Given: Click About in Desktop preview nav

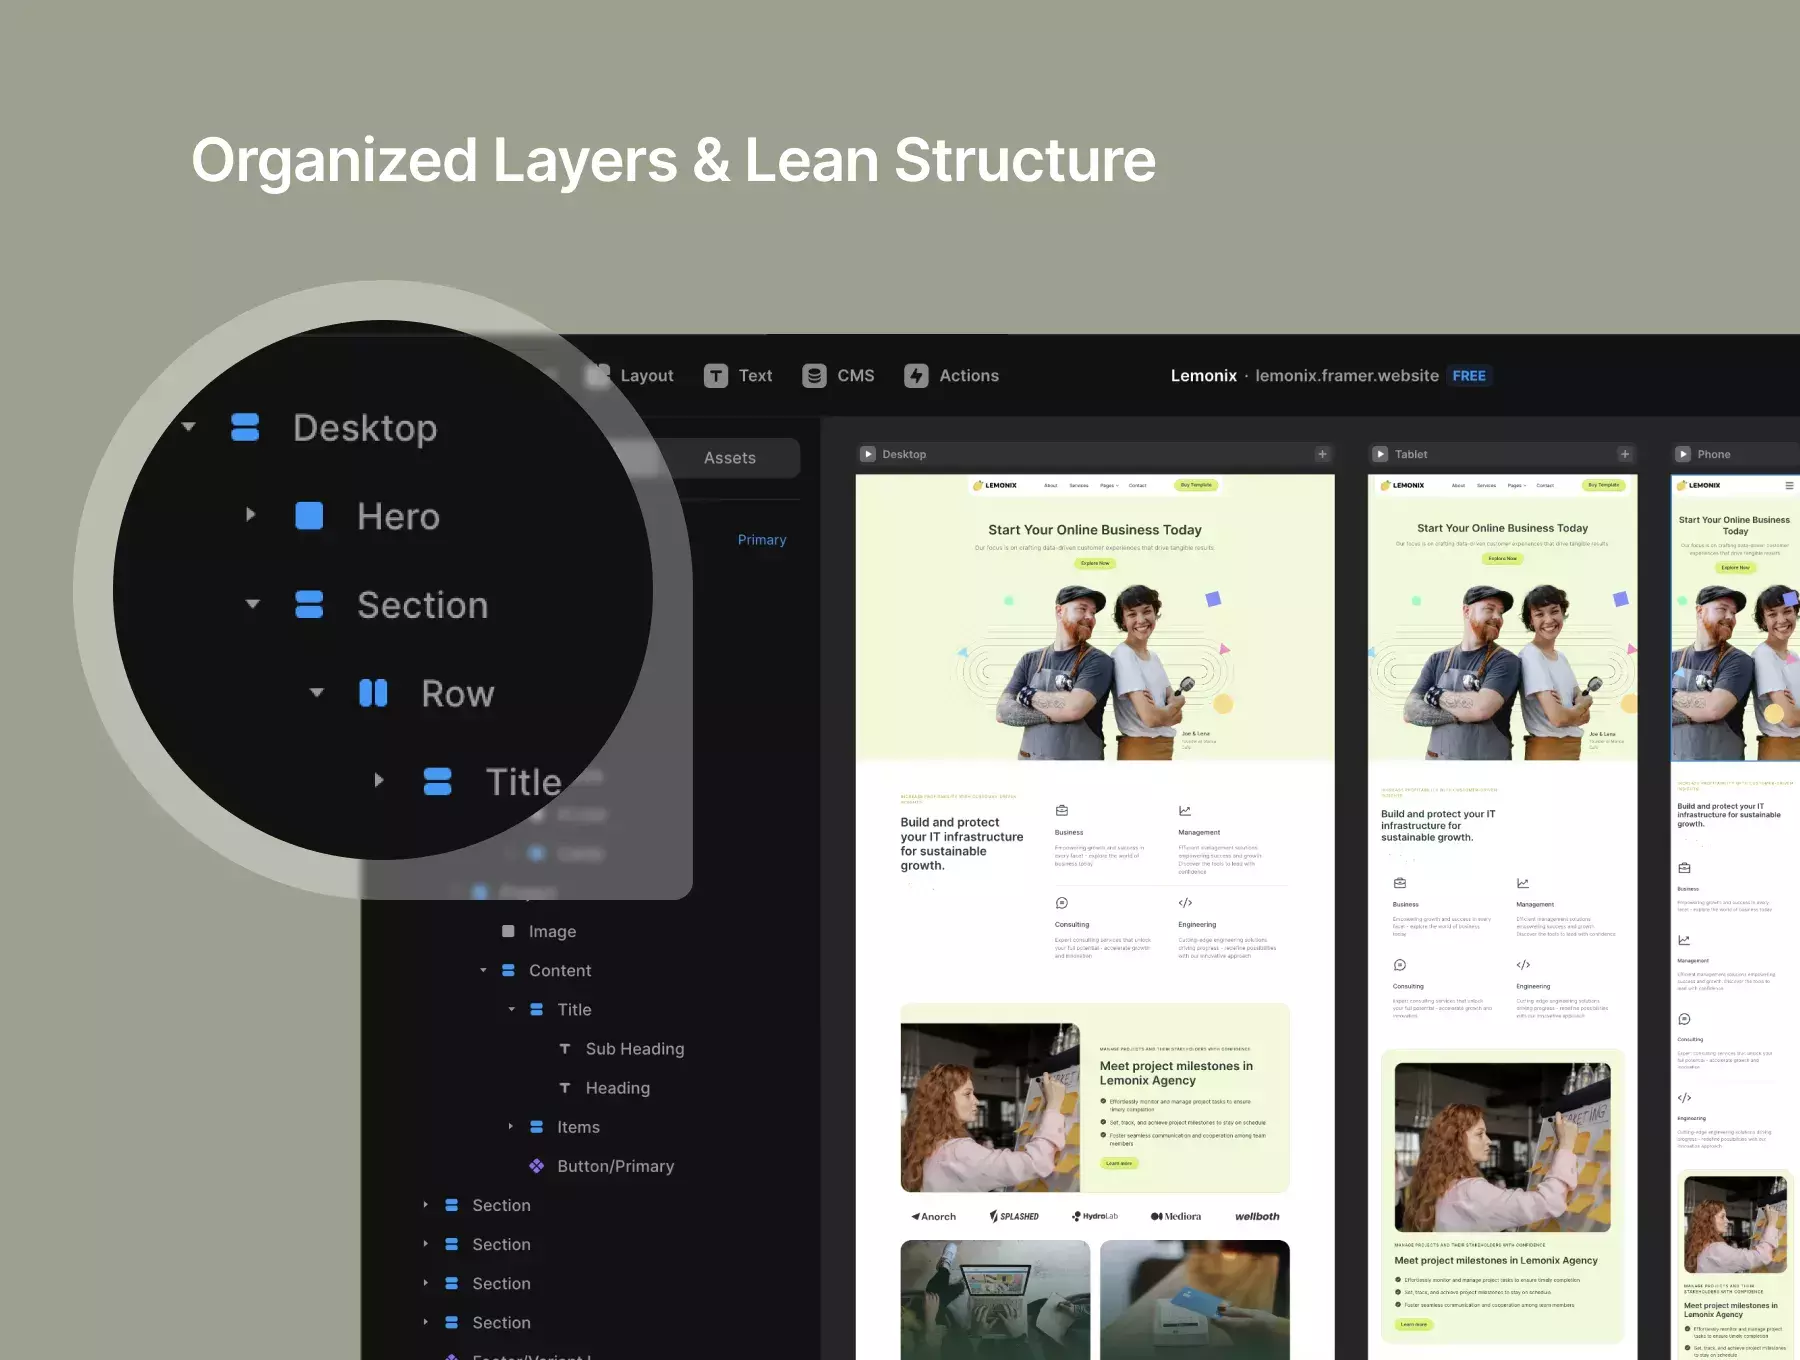Looking at the screenshot, I should coord(1051,485).
